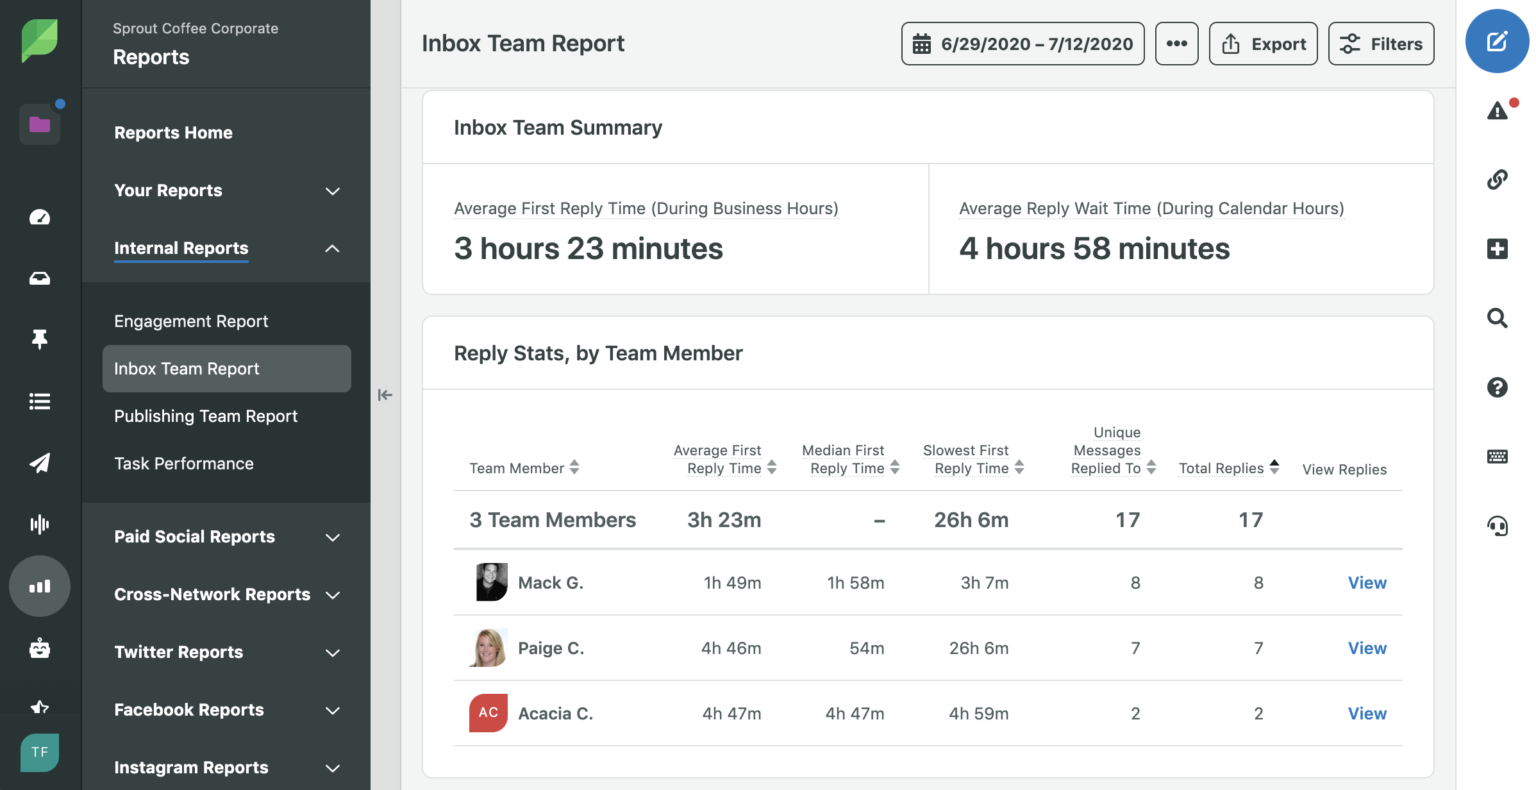1536x790 pixels.
Task: Check alerts via warning triangle icon
Action: (x=1496, y=110)
